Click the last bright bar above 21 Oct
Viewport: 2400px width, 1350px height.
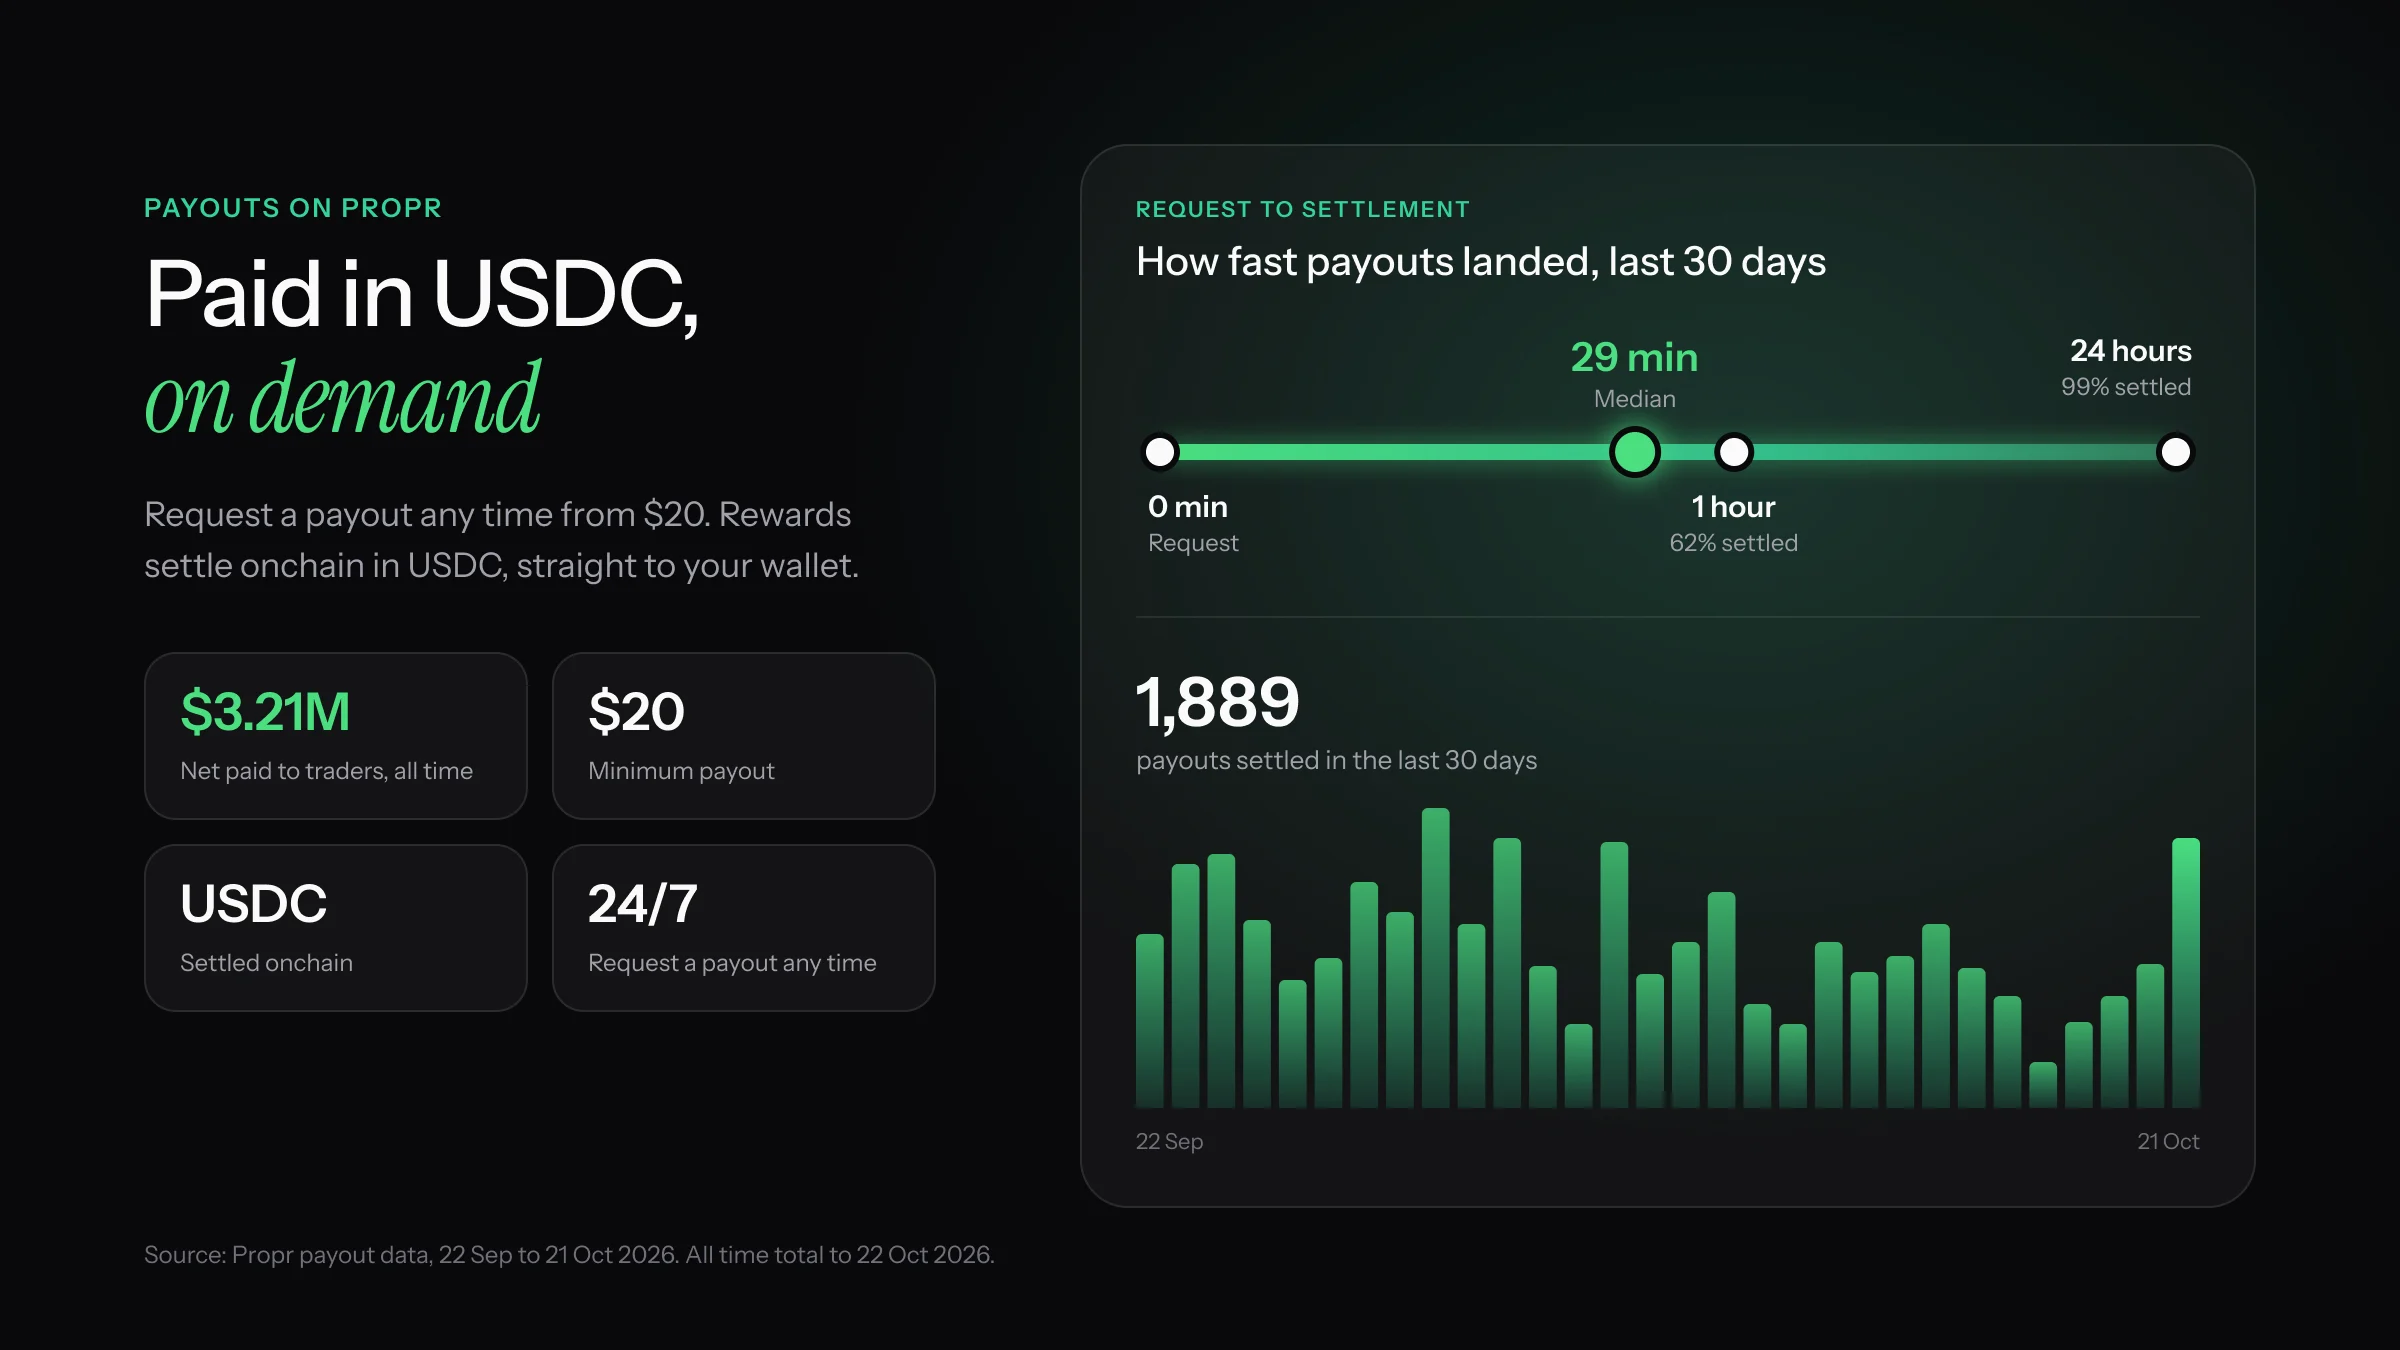click(2186, 973)
